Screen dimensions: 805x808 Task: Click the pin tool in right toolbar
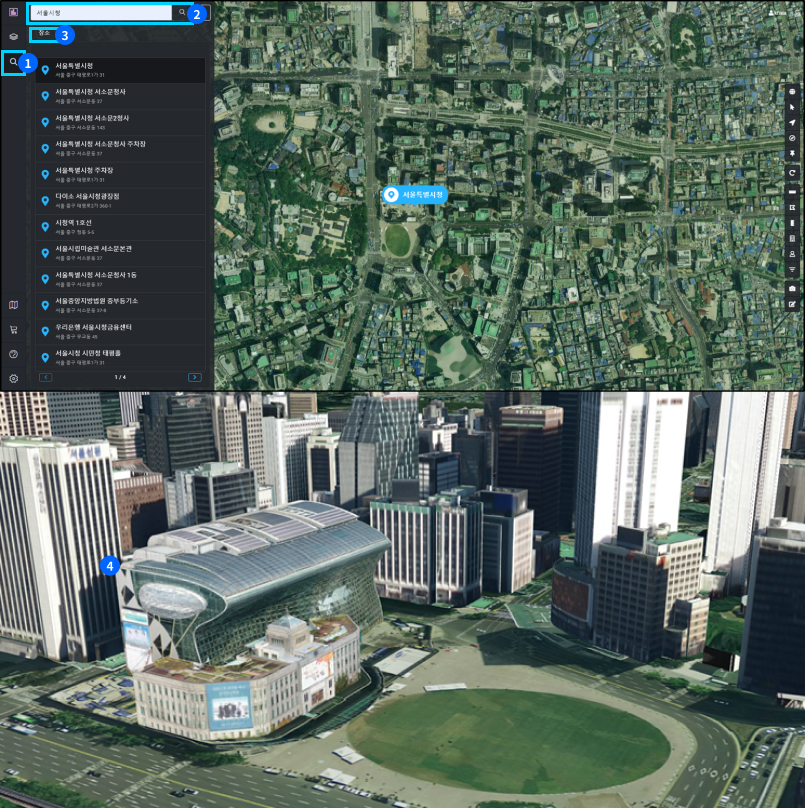[792, 154]
